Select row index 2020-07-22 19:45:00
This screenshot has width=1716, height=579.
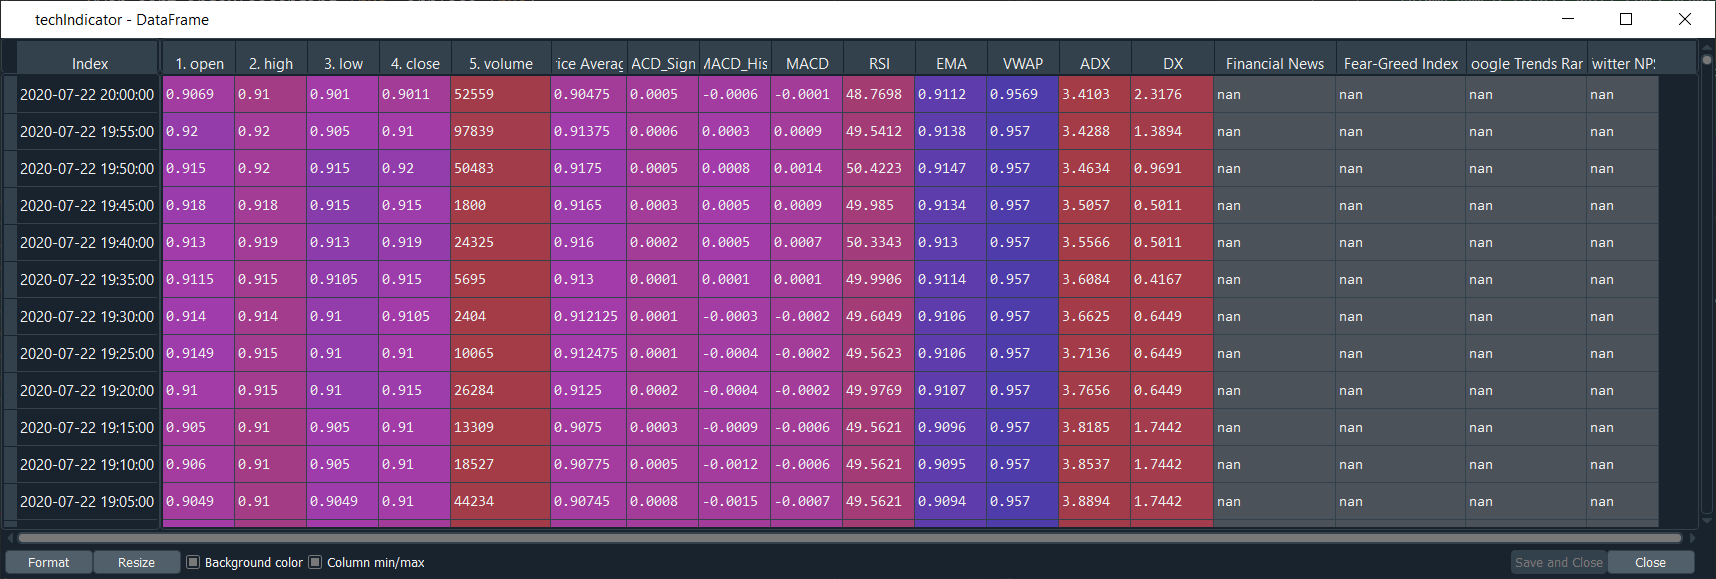coord(87,205)
